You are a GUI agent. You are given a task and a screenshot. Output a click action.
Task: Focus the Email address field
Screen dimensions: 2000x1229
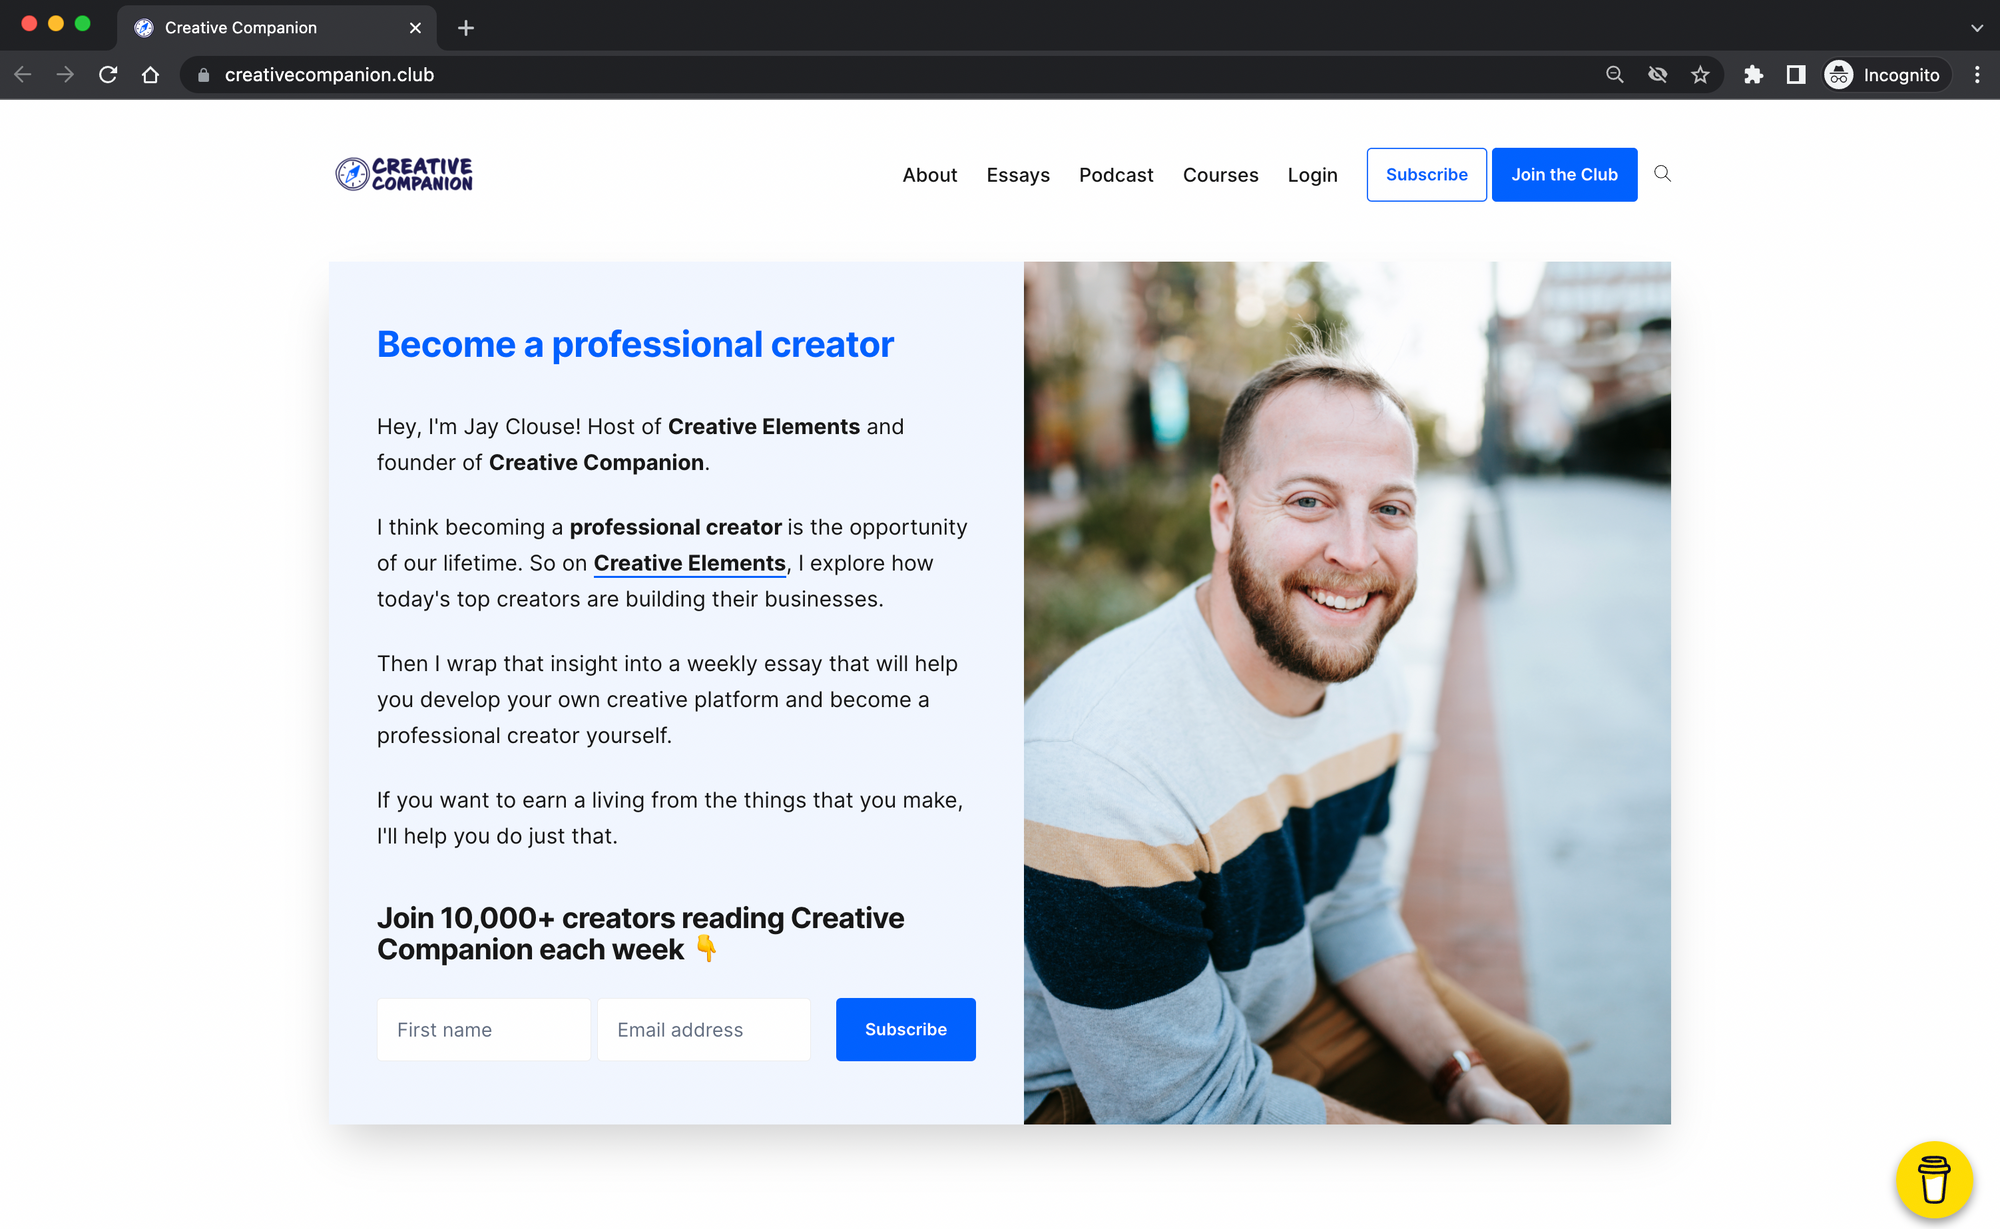(x=704, y=1030)
